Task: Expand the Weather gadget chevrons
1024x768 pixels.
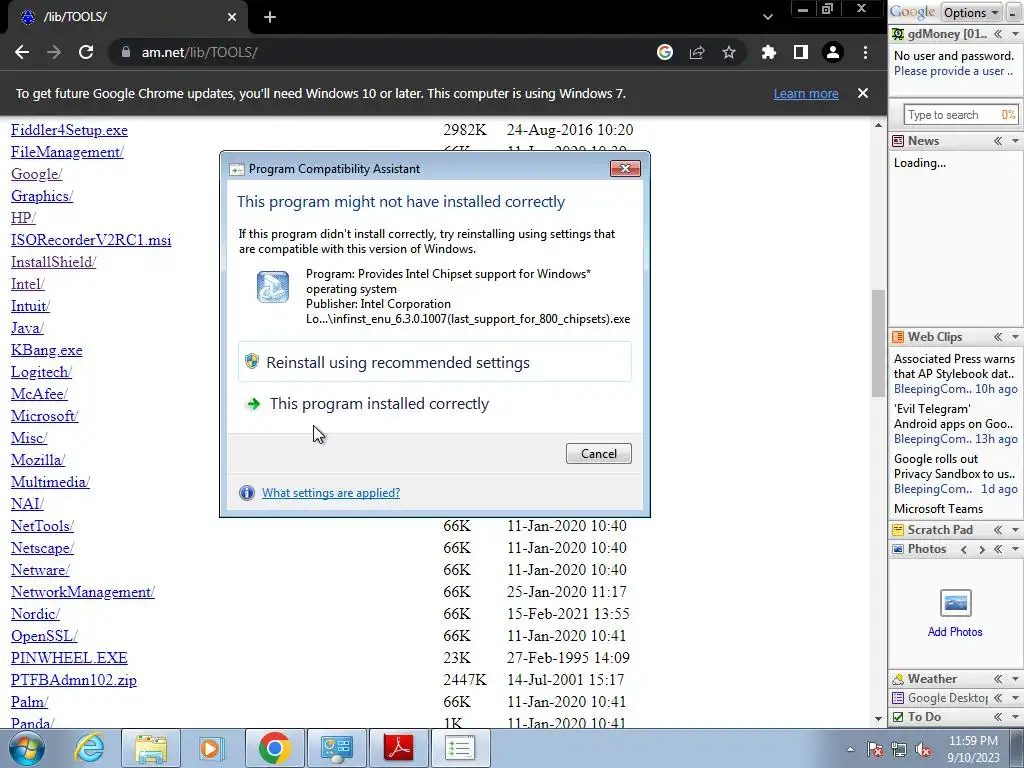Action: 998,679
